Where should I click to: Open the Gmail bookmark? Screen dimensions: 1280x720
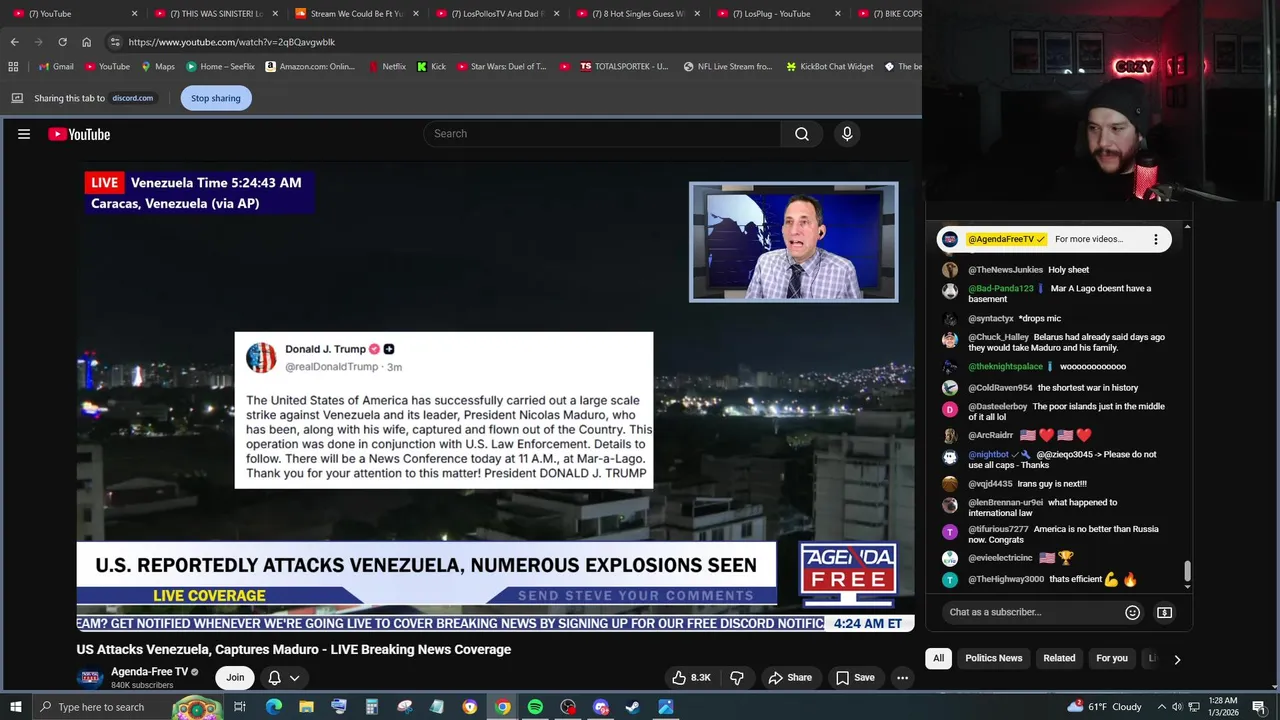coord(55,67)
